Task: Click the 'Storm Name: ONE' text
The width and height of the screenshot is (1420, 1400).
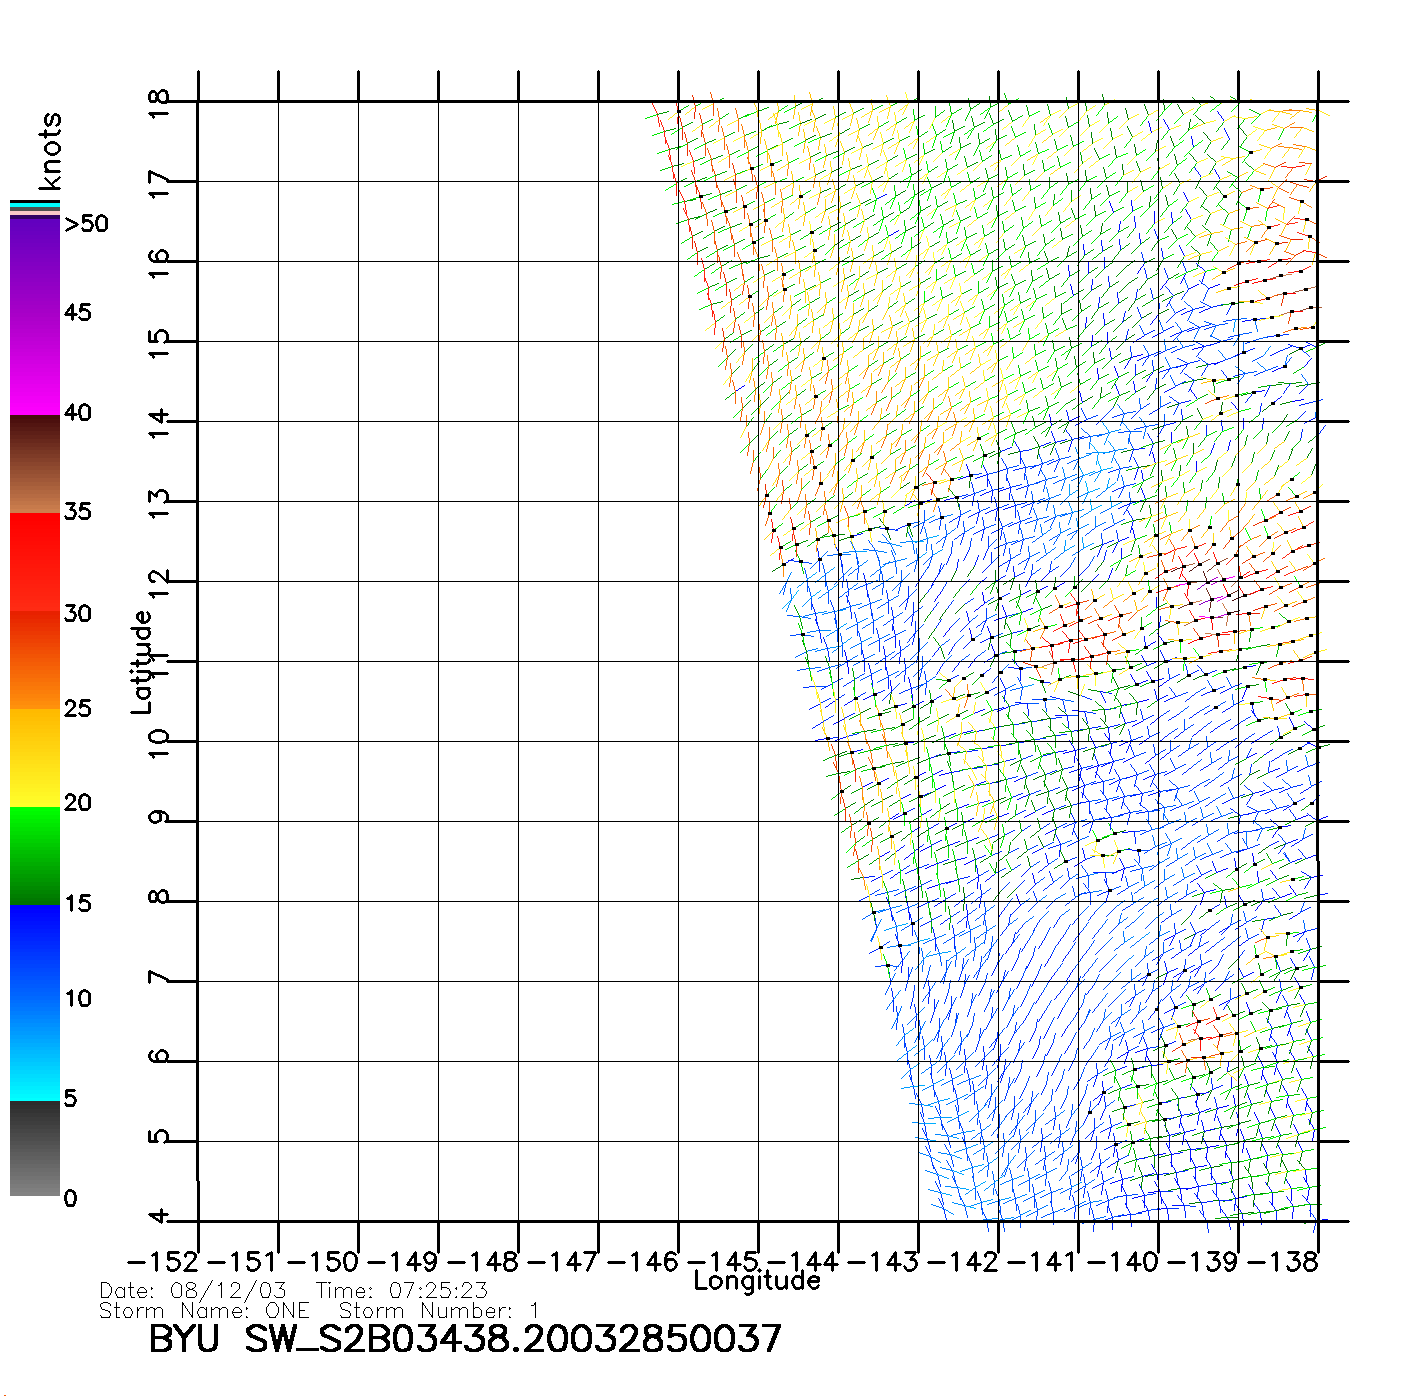Action: 205,1310
